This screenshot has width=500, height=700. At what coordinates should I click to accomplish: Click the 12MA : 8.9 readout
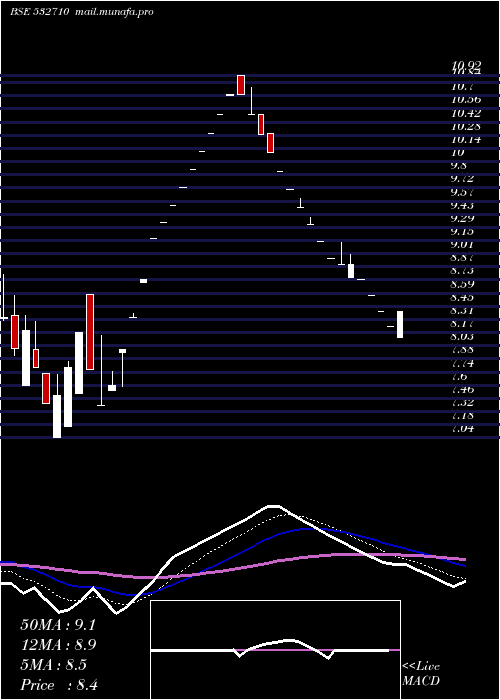(x=58, y=645)
